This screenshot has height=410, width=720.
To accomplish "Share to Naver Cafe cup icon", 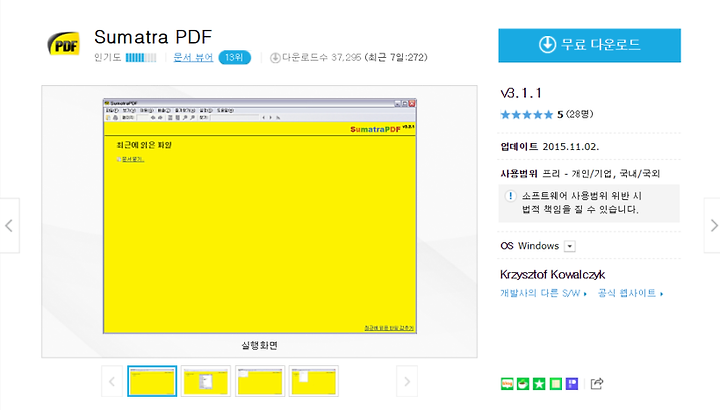I will [x=523, y=384].
